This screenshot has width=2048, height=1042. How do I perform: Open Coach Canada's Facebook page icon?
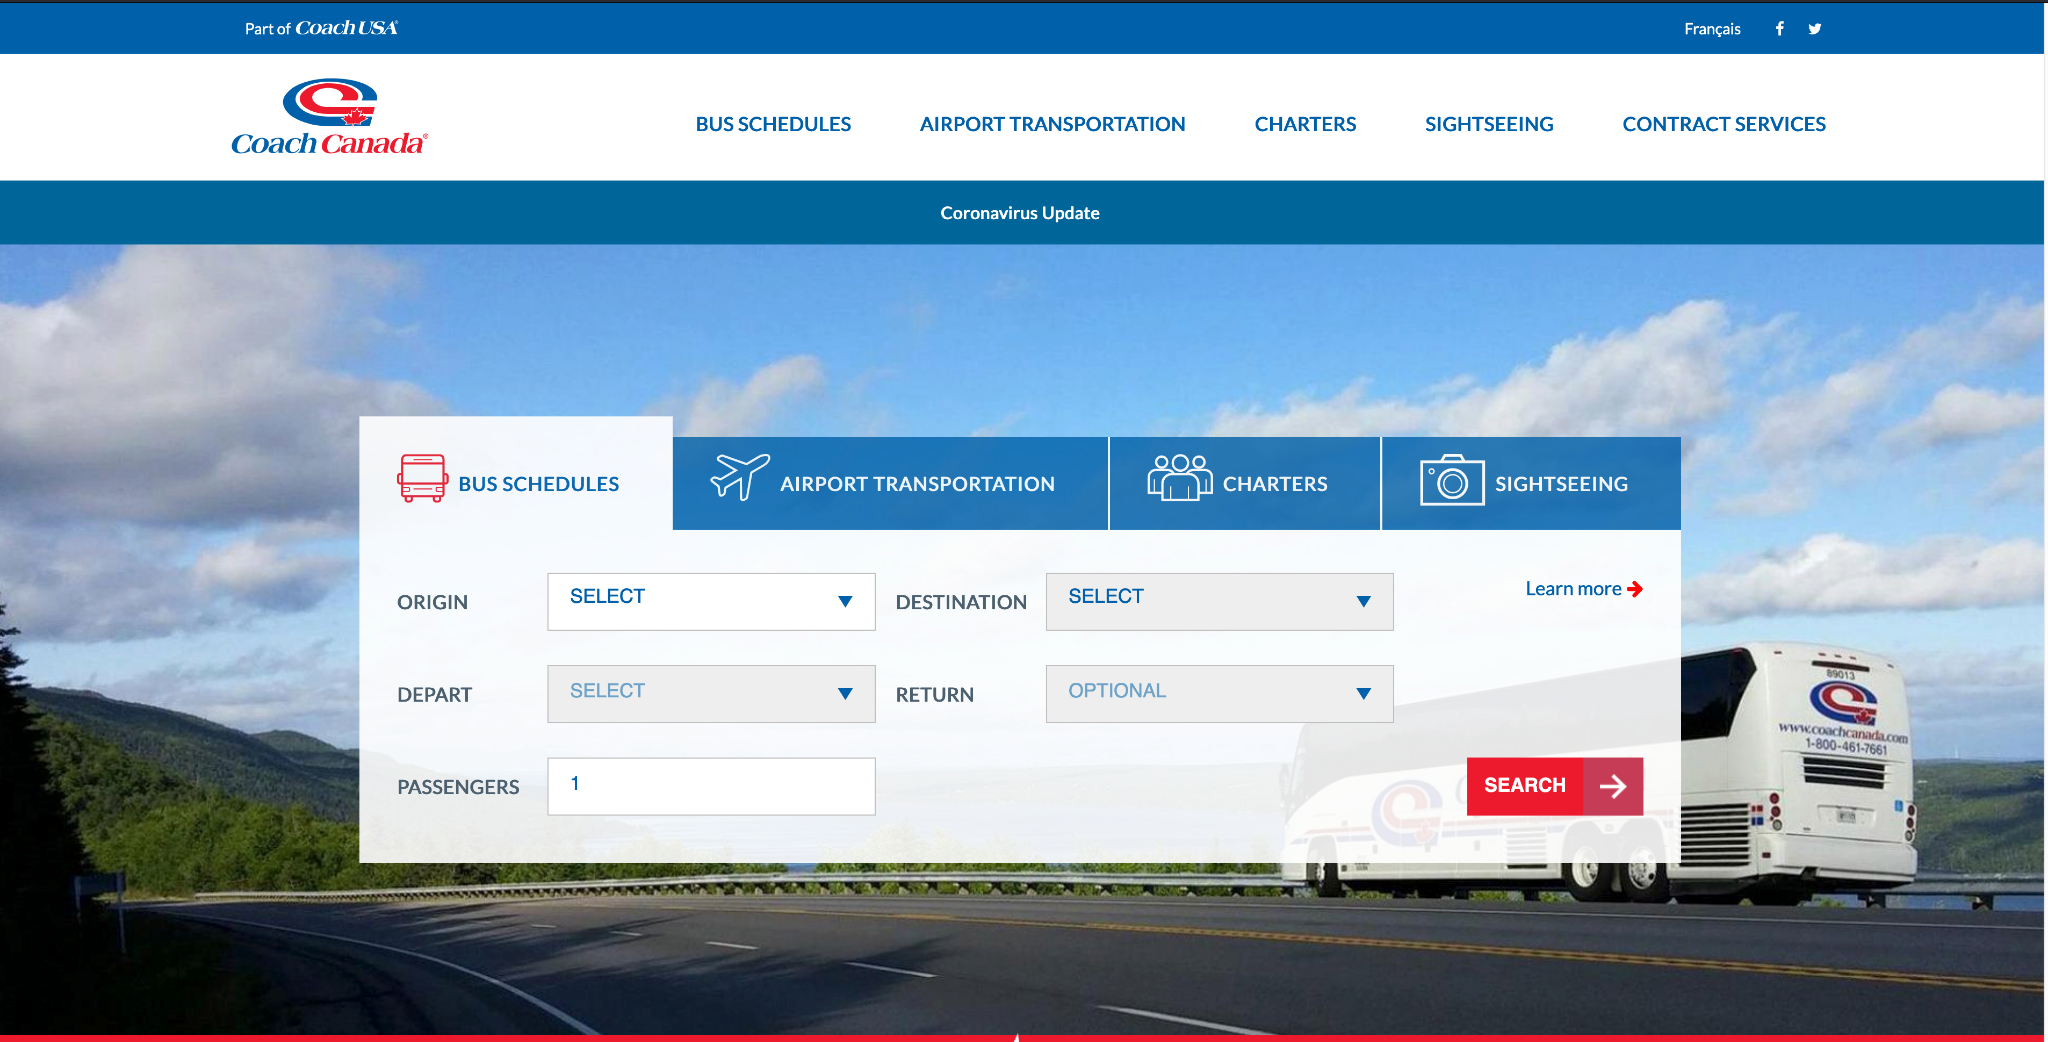coord(1780,28)
